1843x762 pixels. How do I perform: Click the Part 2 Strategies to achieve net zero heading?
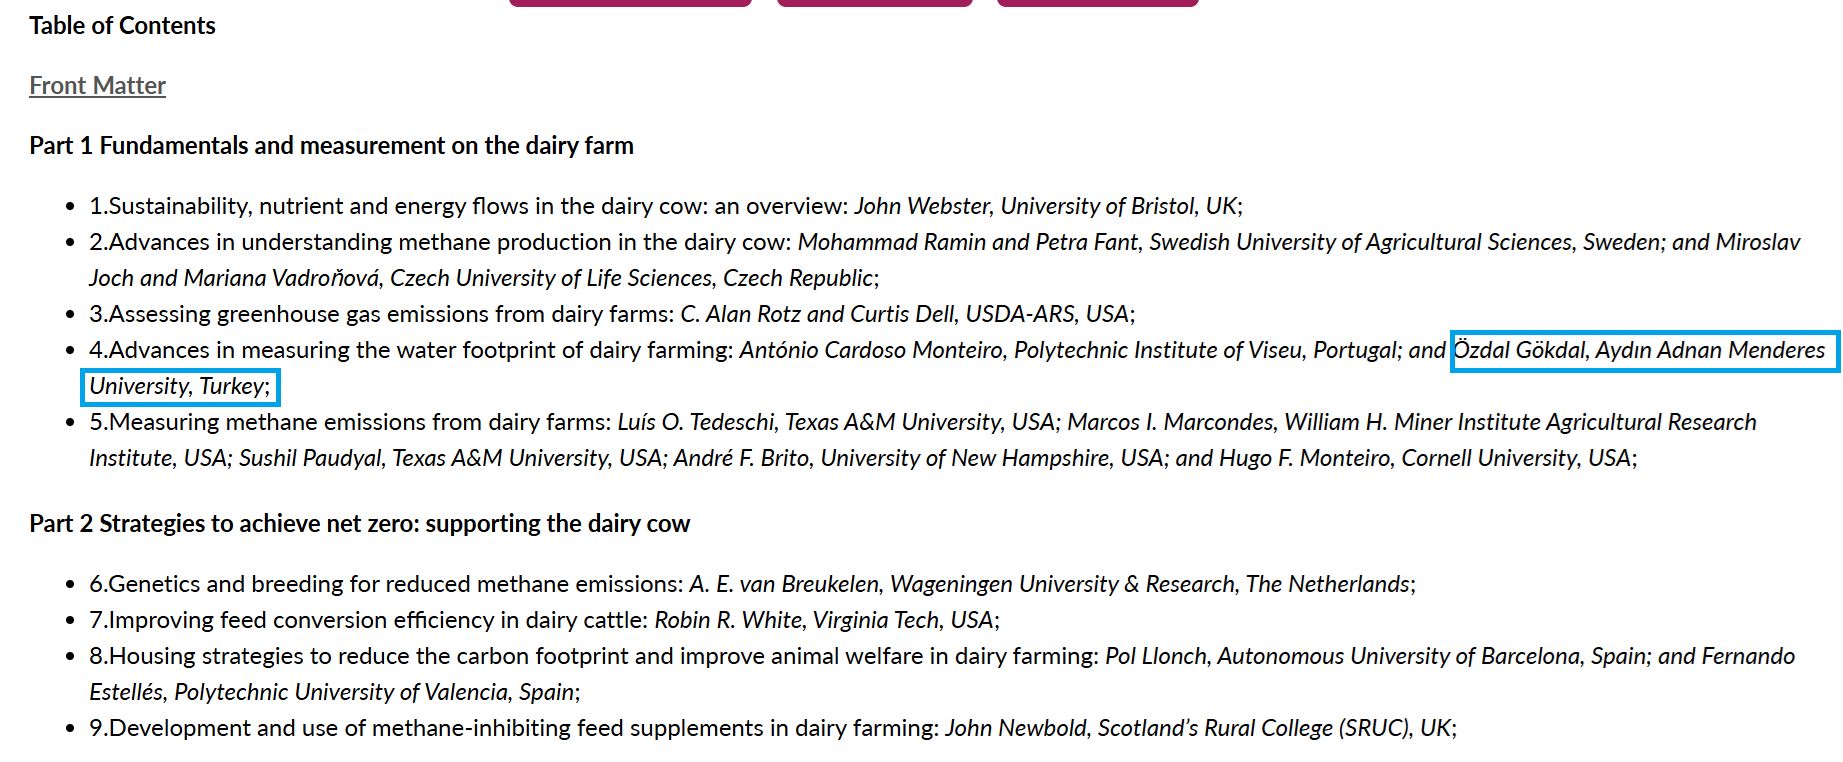click(x=359, y=524)
